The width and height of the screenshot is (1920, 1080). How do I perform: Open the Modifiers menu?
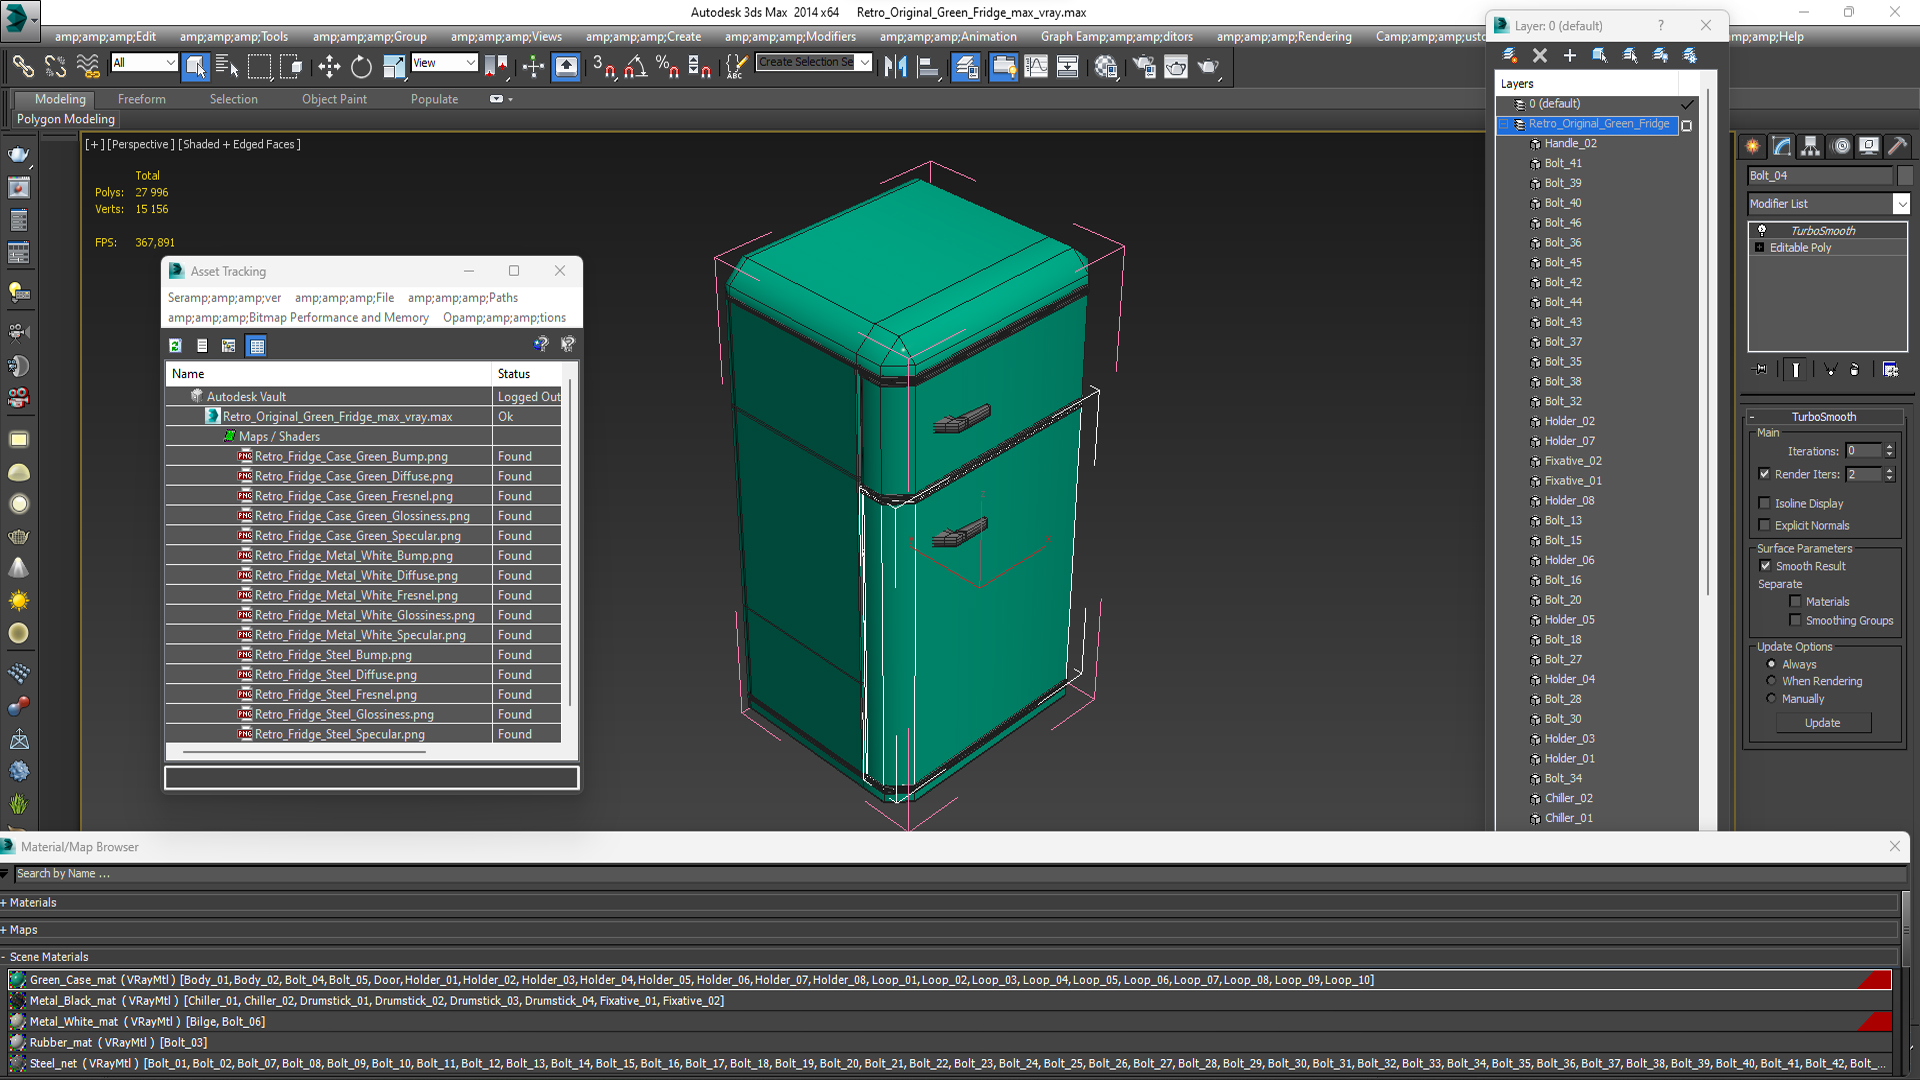pos(790,37)
